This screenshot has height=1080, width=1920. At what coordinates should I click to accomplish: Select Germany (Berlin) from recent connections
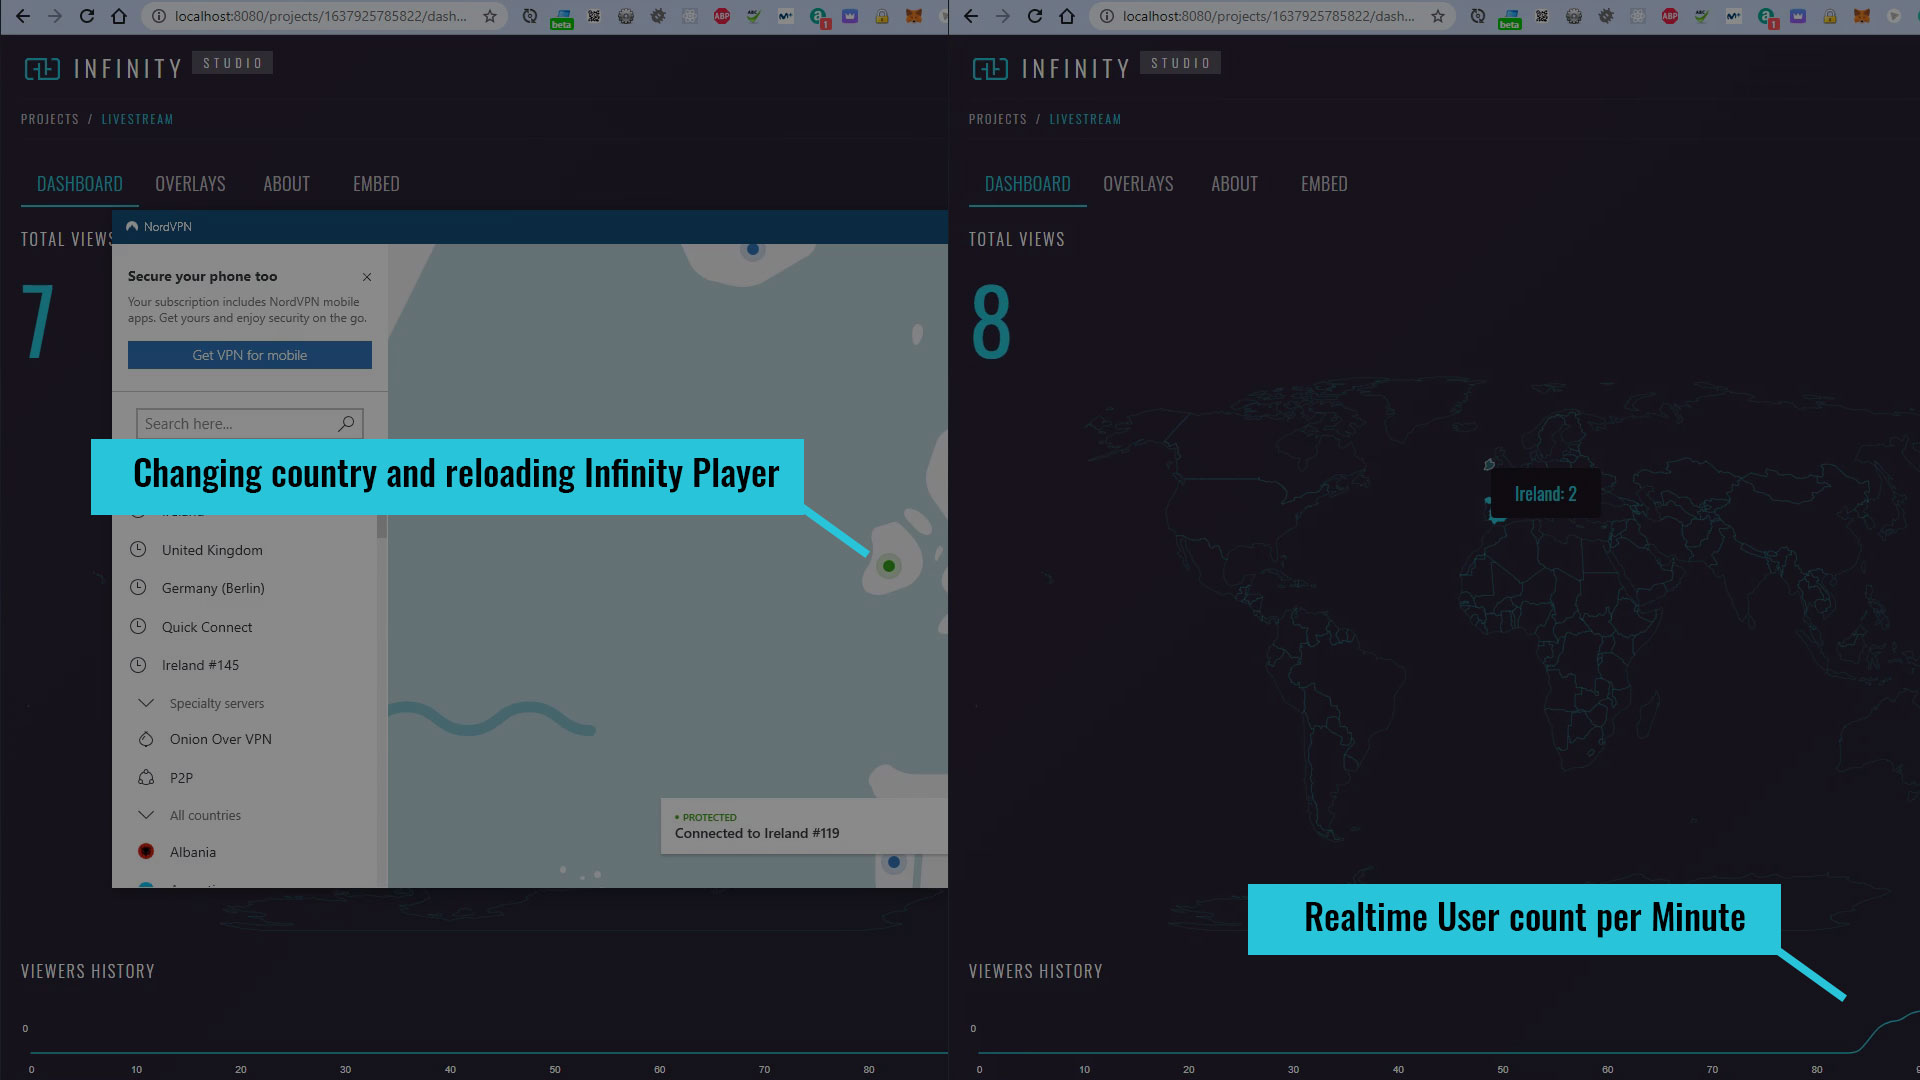click(213, 588)
